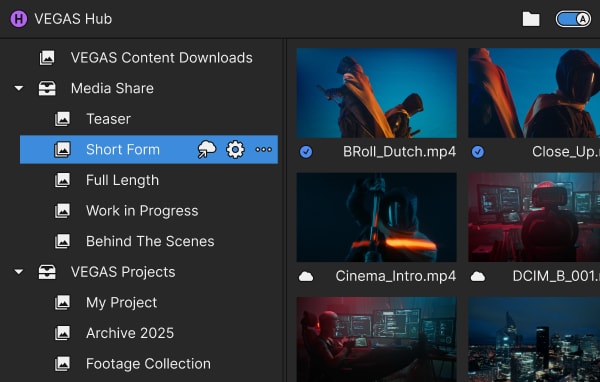Click the cloud upload icon on Short Form
This screenshot has height=382, width=600.
coord(207,149)
